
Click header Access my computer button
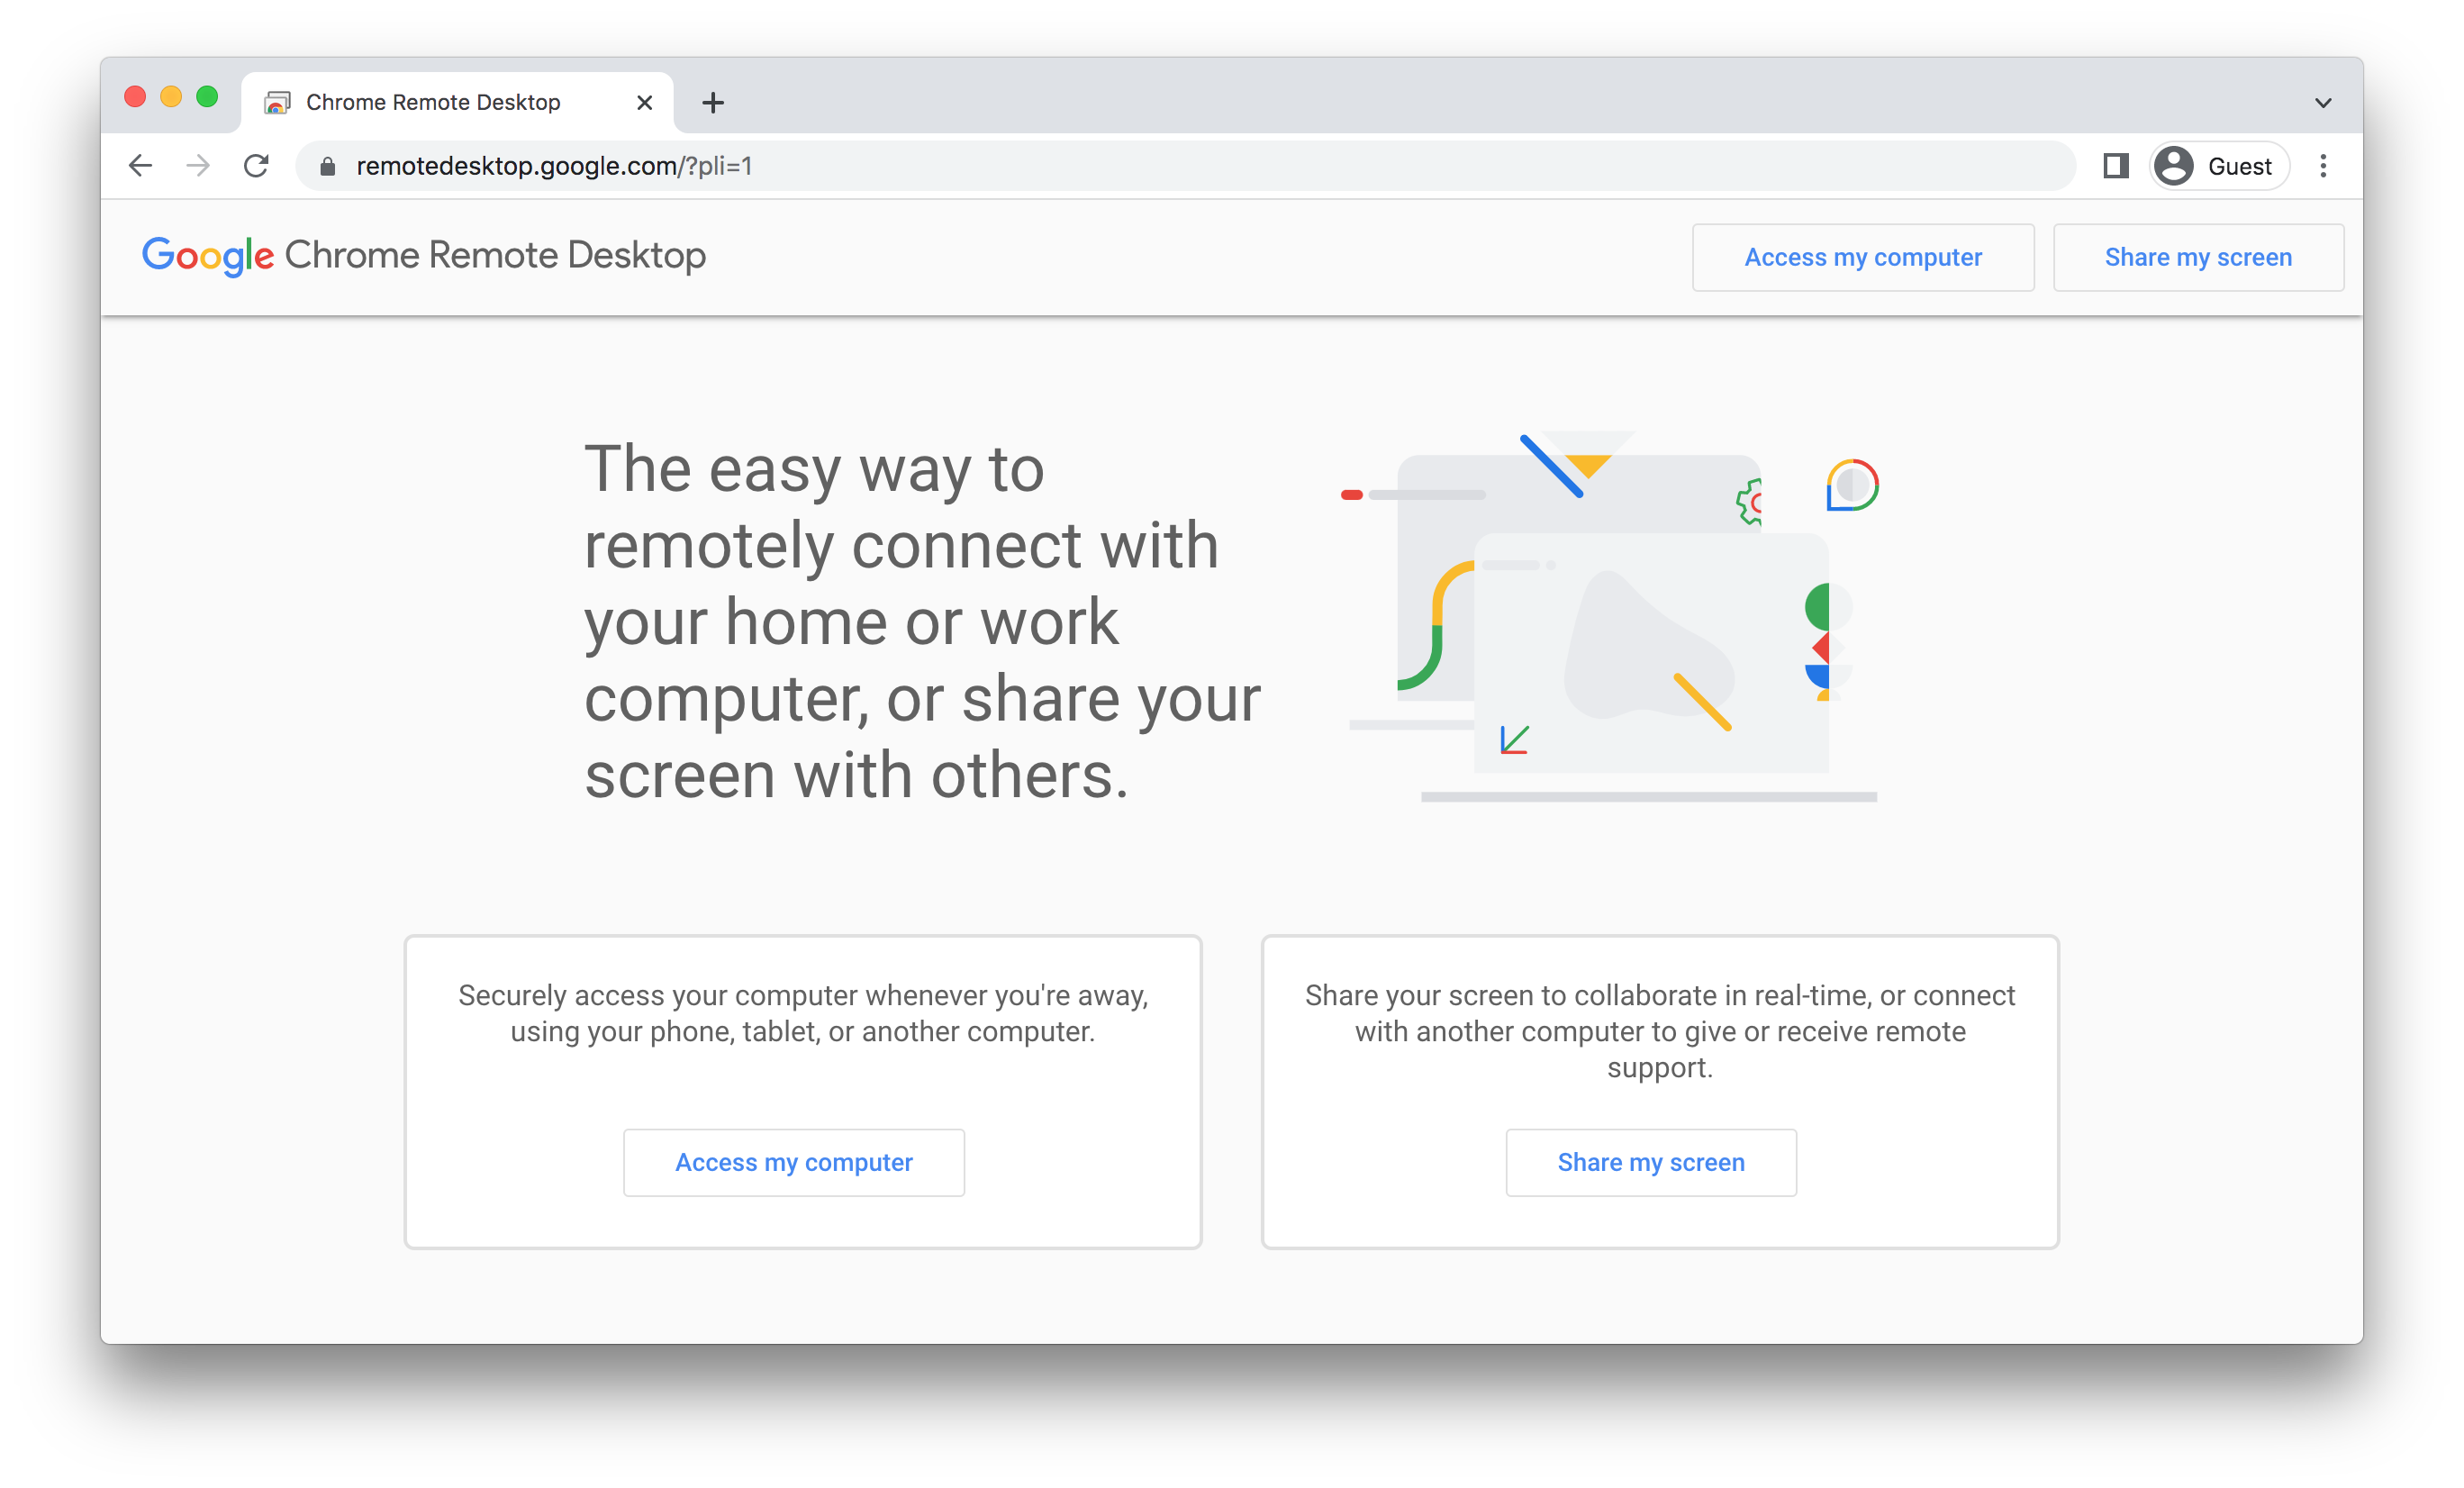point(1863,258)
